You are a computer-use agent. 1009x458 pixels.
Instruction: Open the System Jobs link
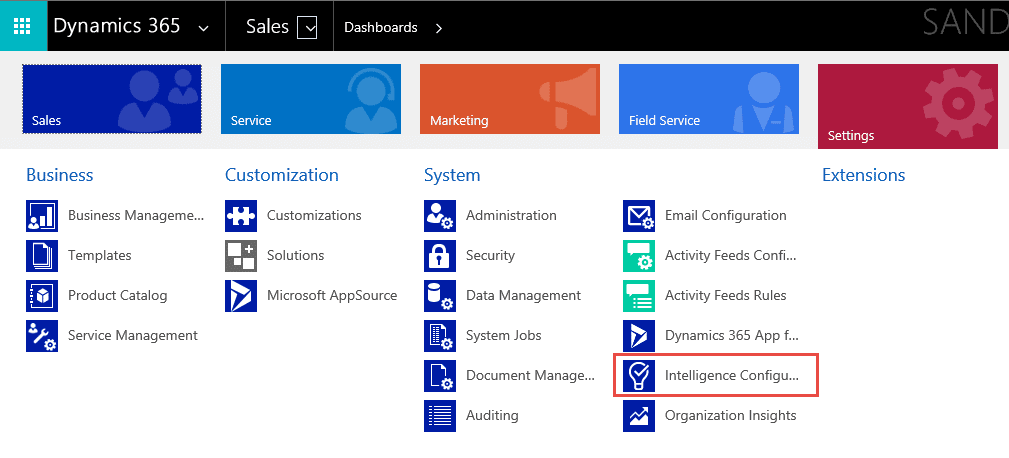[x=504, y=335]
